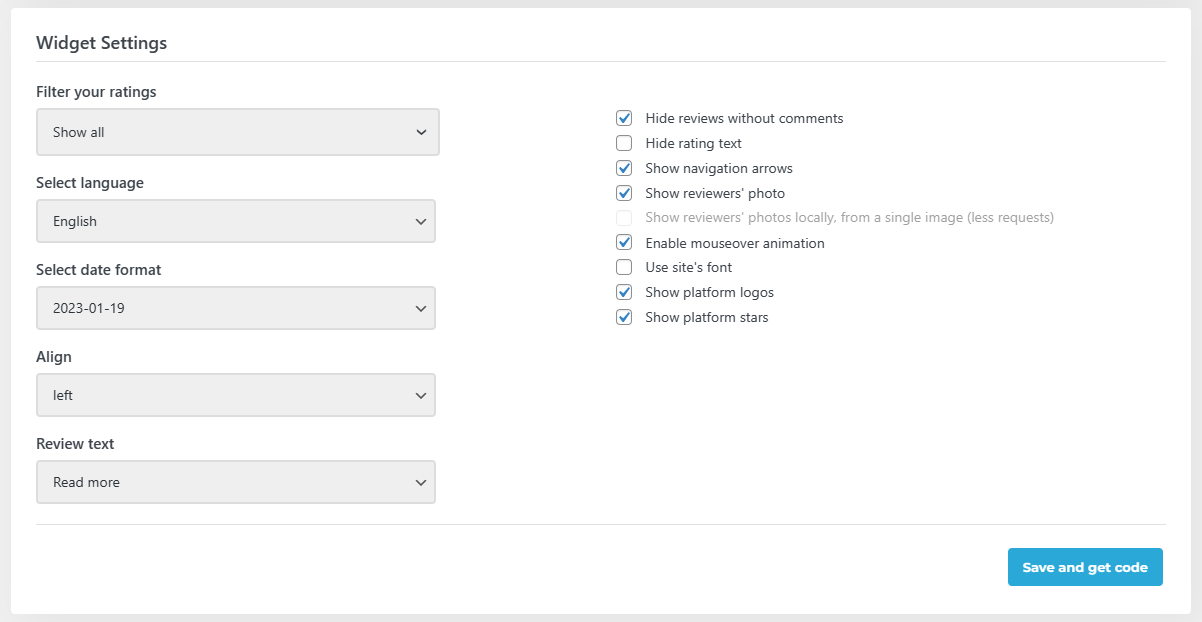Viewport: 1202px width, 622px height.
Task: Click the 'Widget Settings' heading
Action: [101, 43]
